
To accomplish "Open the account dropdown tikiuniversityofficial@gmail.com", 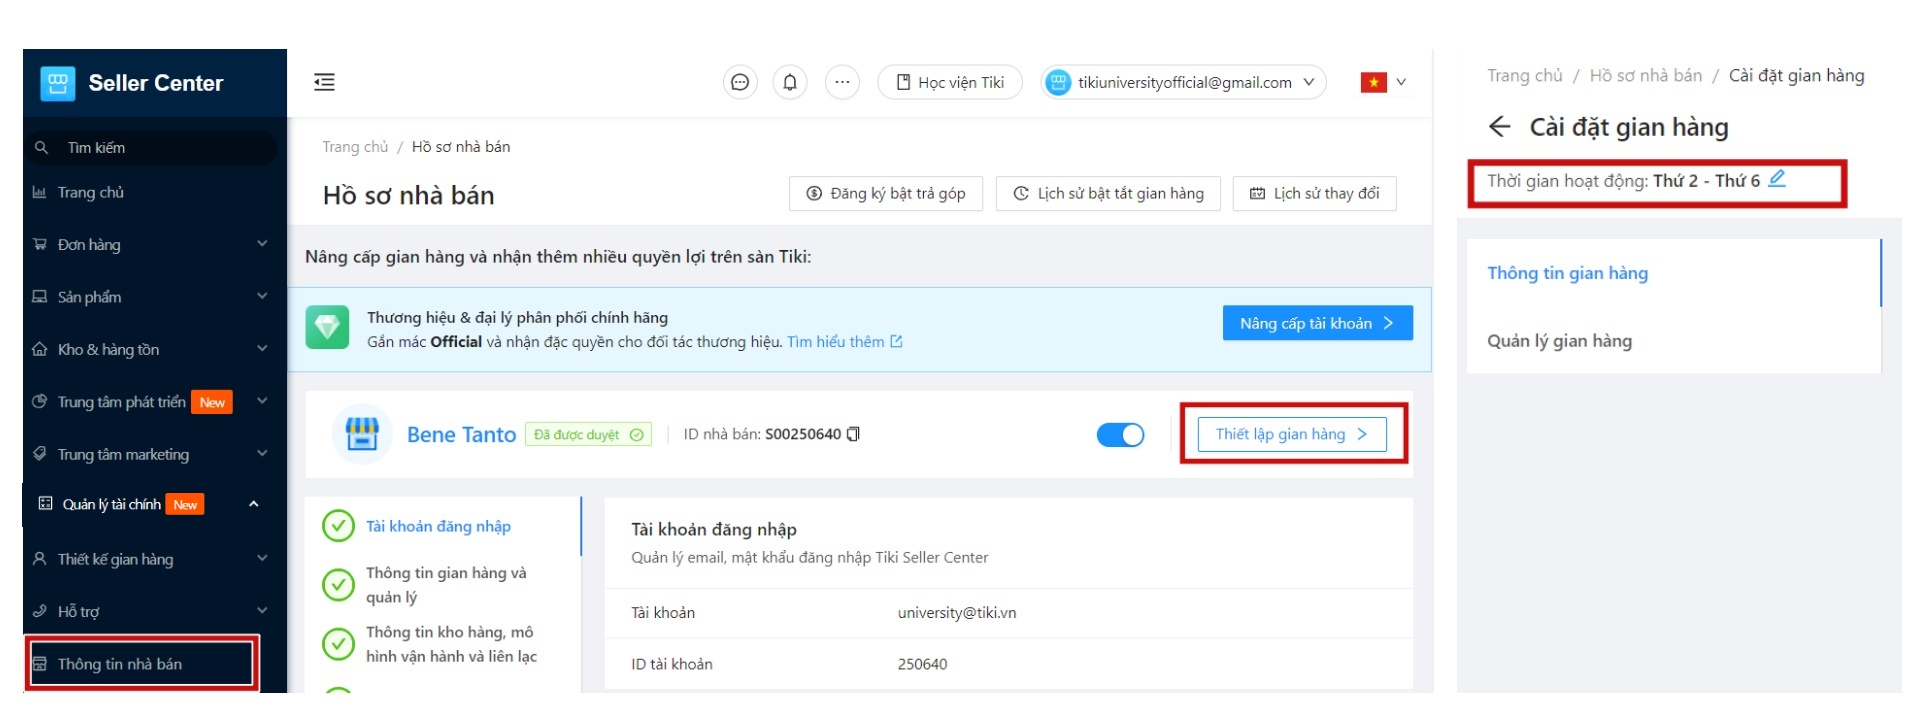I will (x=1183, y=82).
